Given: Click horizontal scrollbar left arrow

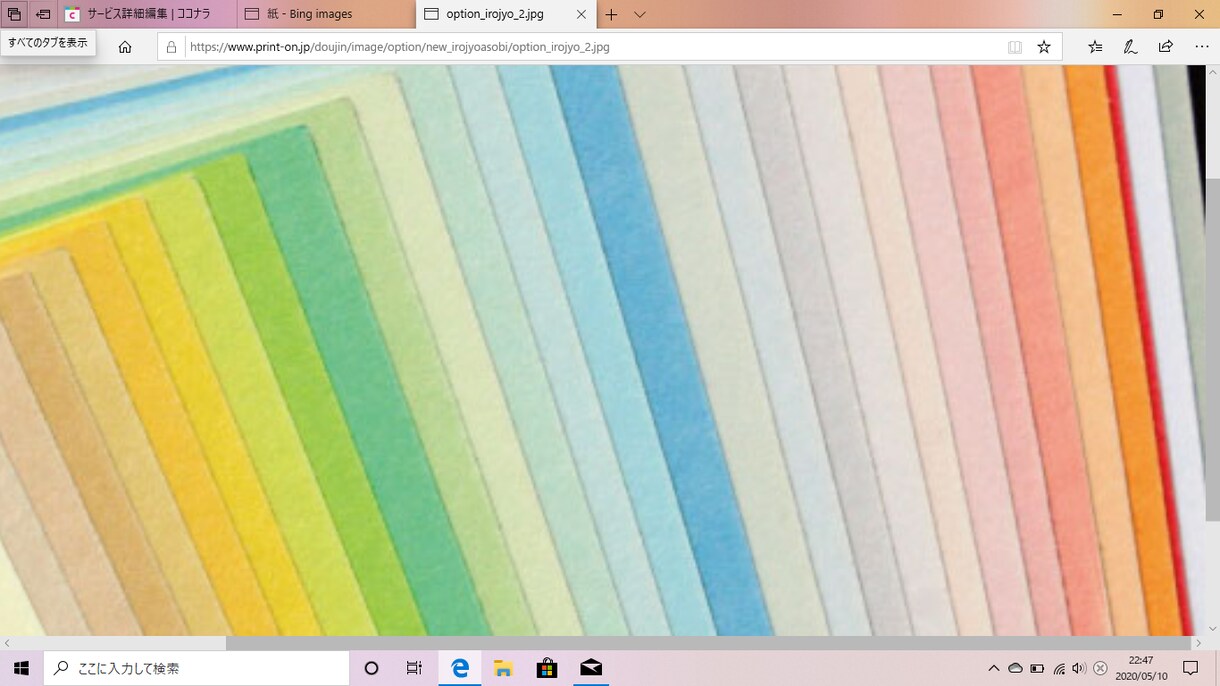Looking at the screenshot, I should pos(6,643).
